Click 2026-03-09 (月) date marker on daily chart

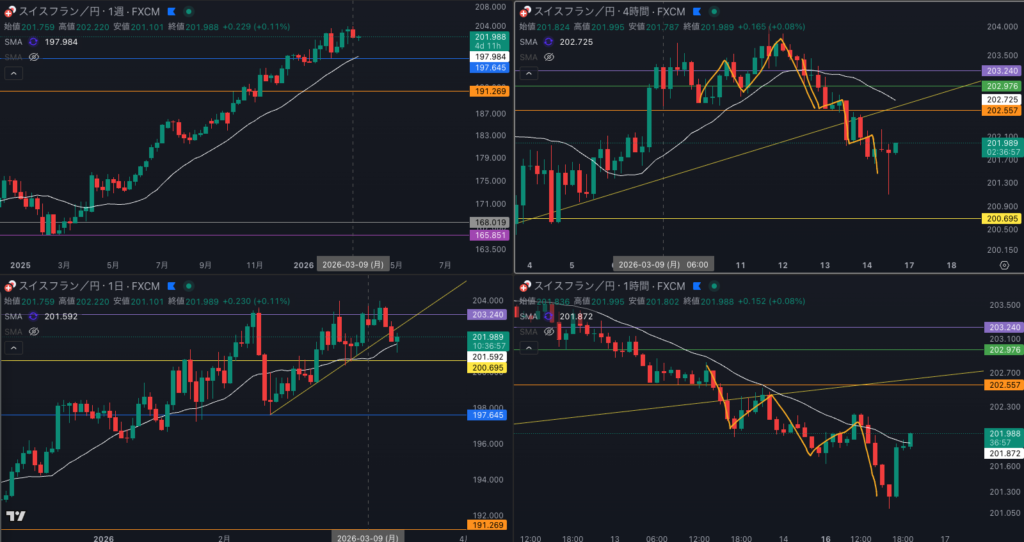click(368, 537)
